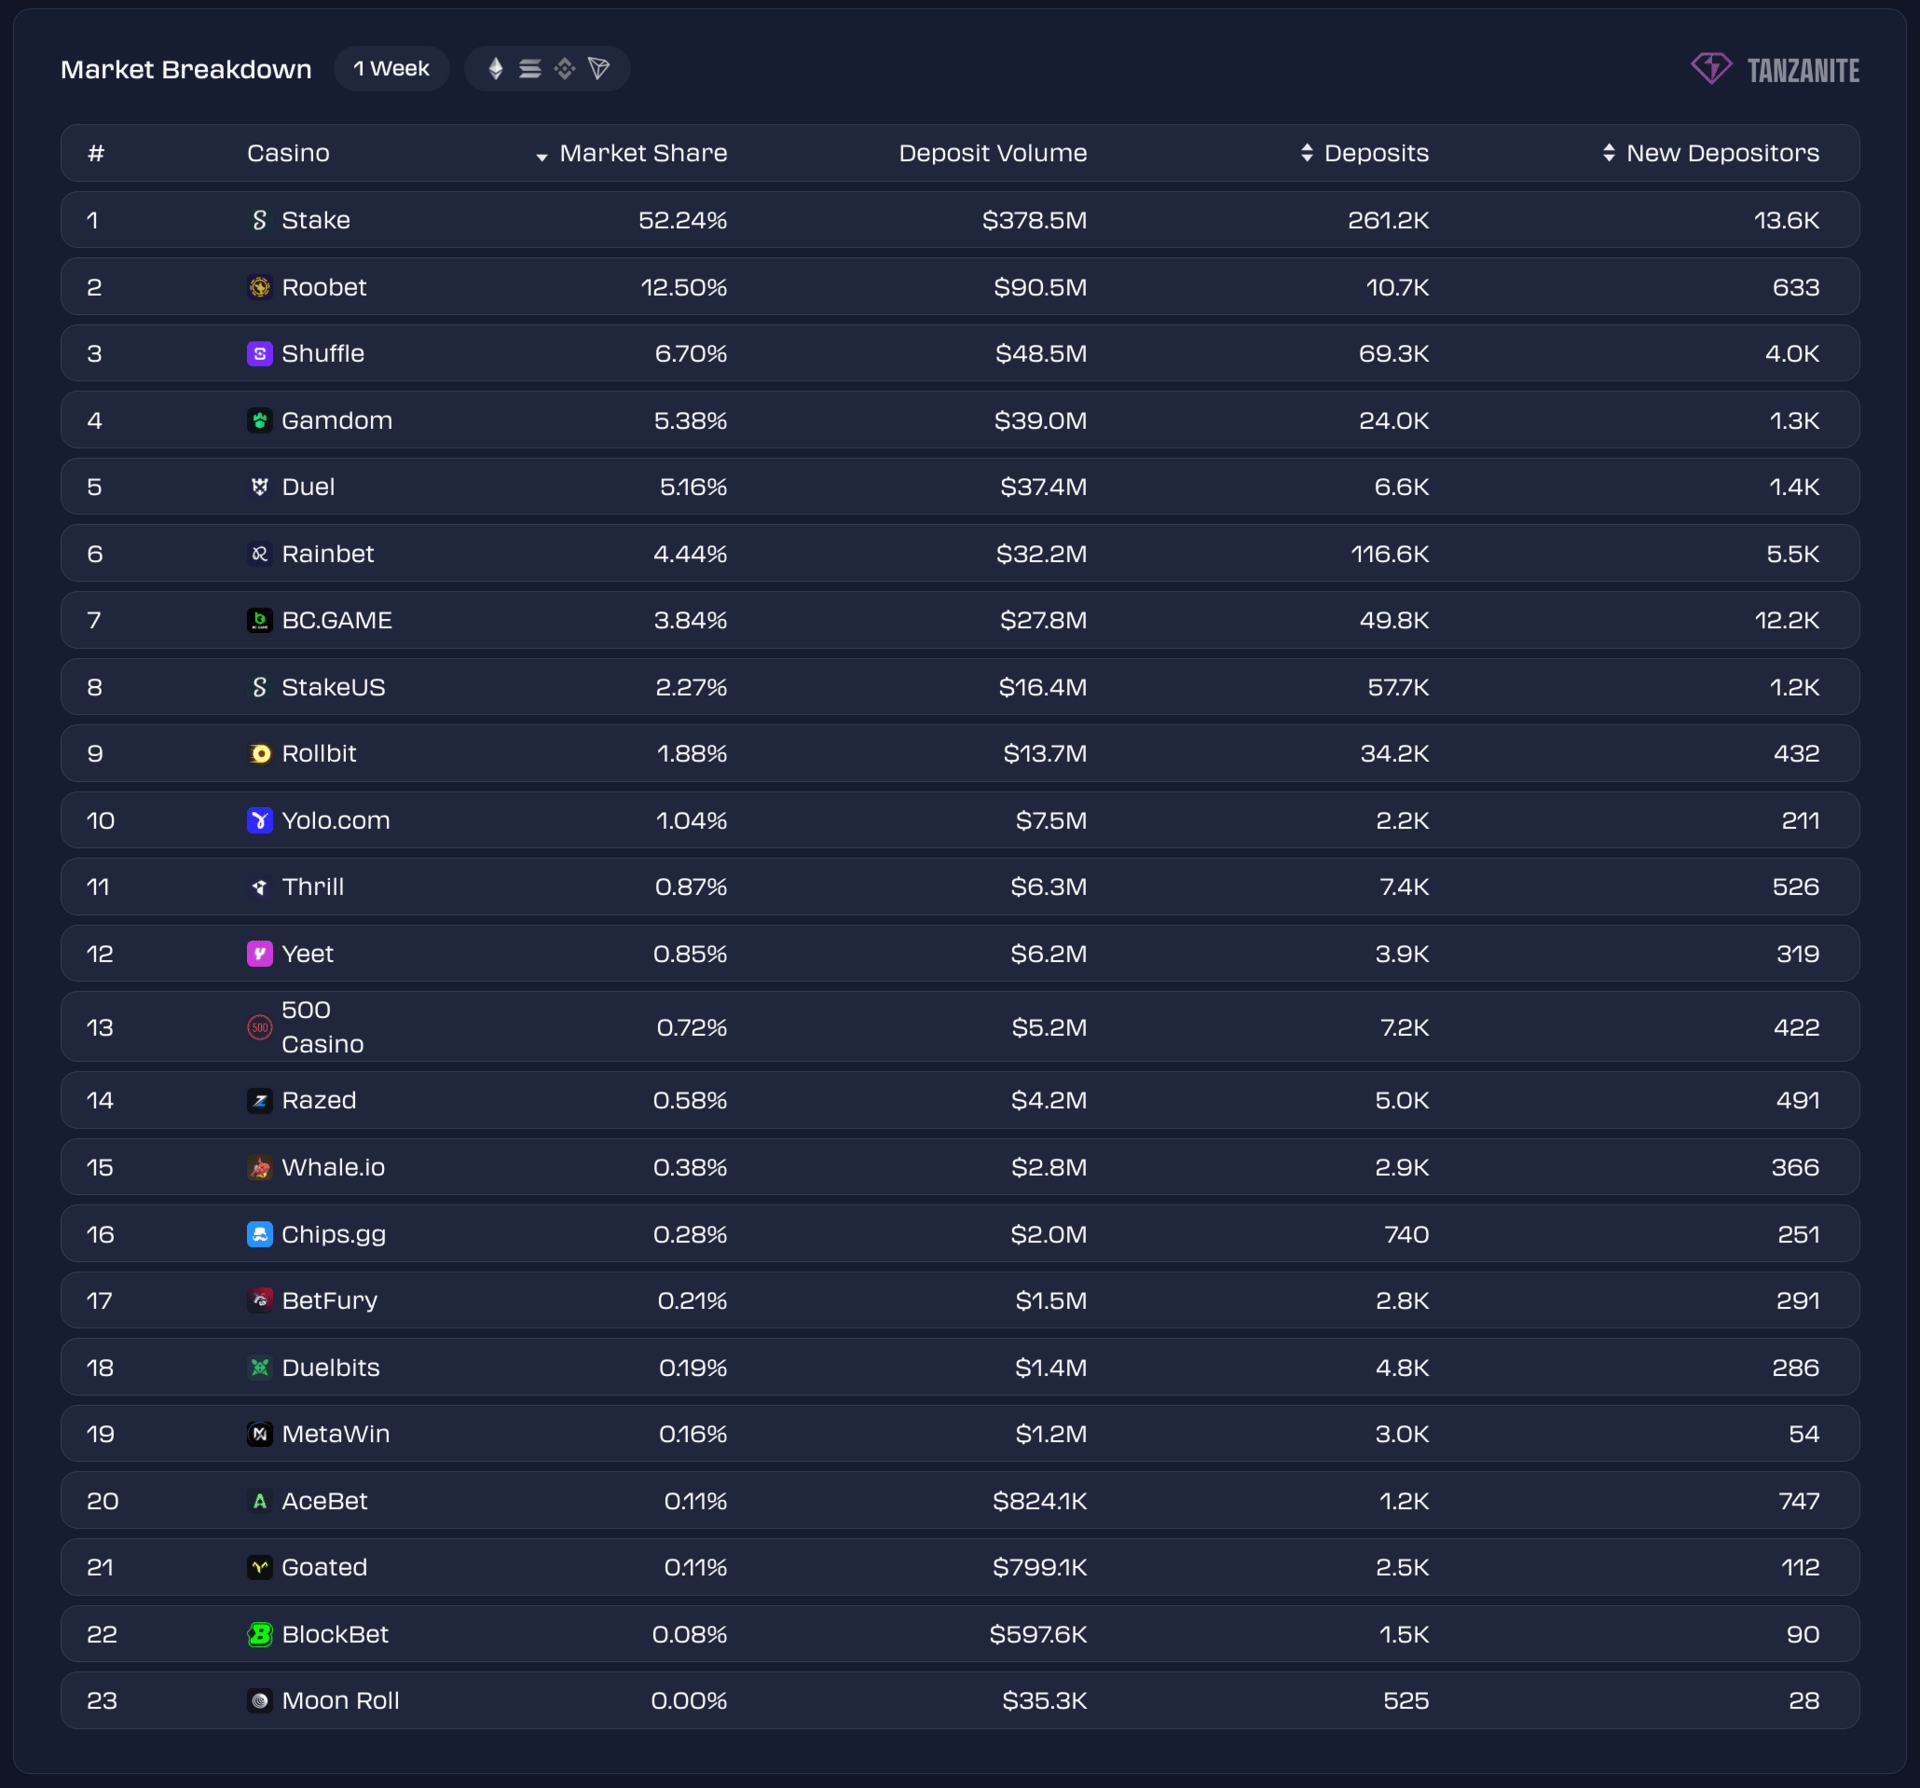
Task: Click the purple Shuffle casino icon
Action: tap(260, 354)
